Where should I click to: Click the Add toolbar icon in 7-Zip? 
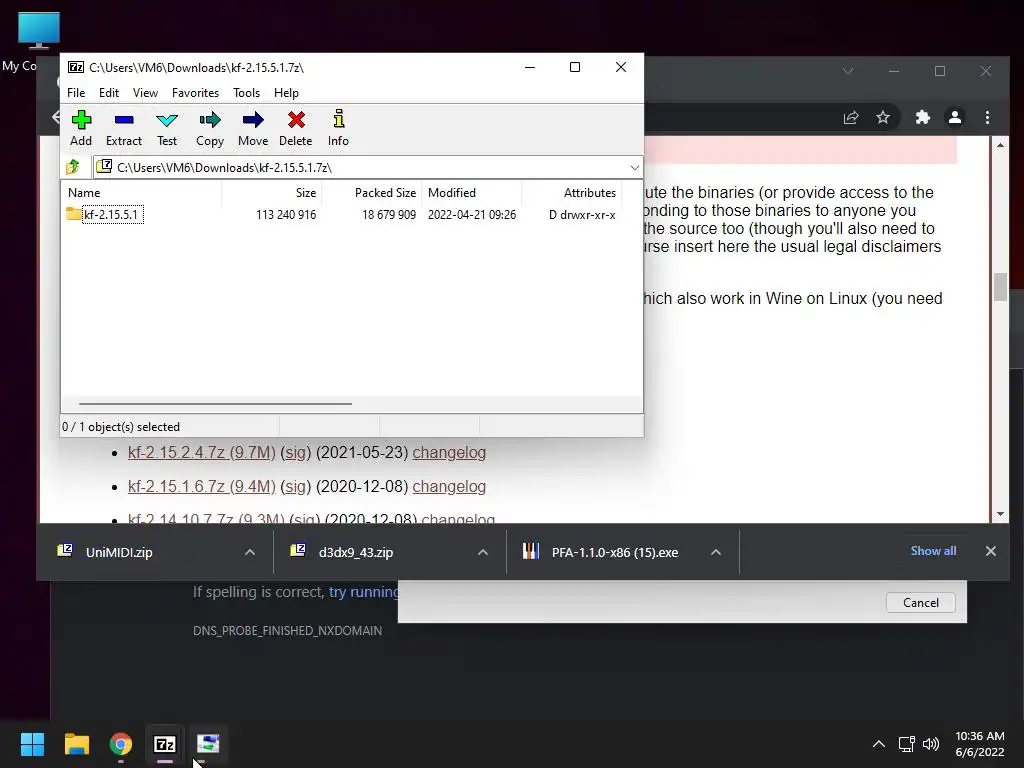click(x=81, y=128)
